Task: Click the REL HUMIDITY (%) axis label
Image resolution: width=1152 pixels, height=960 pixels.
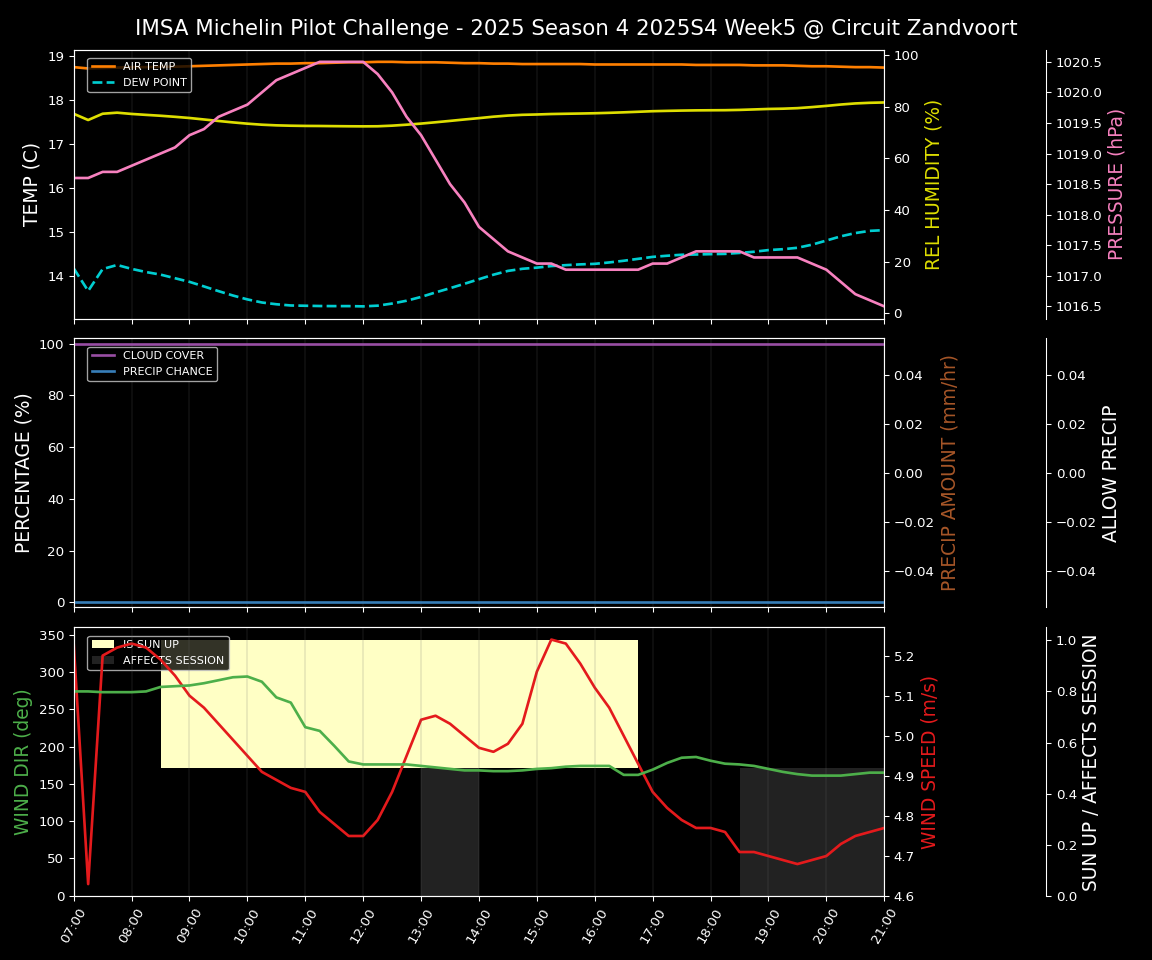Action: coord(933,184)
